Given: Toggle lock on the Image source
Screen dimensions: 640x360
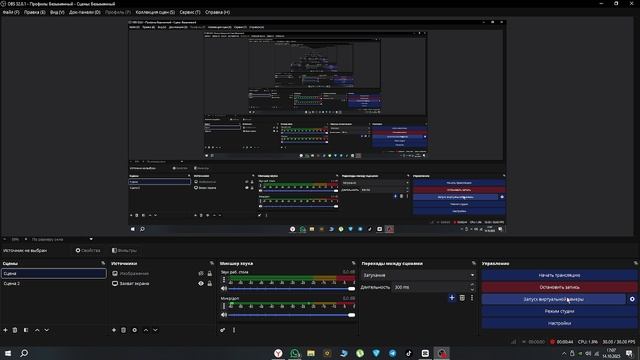Looking at the screenshot, I should click(210, 273).
